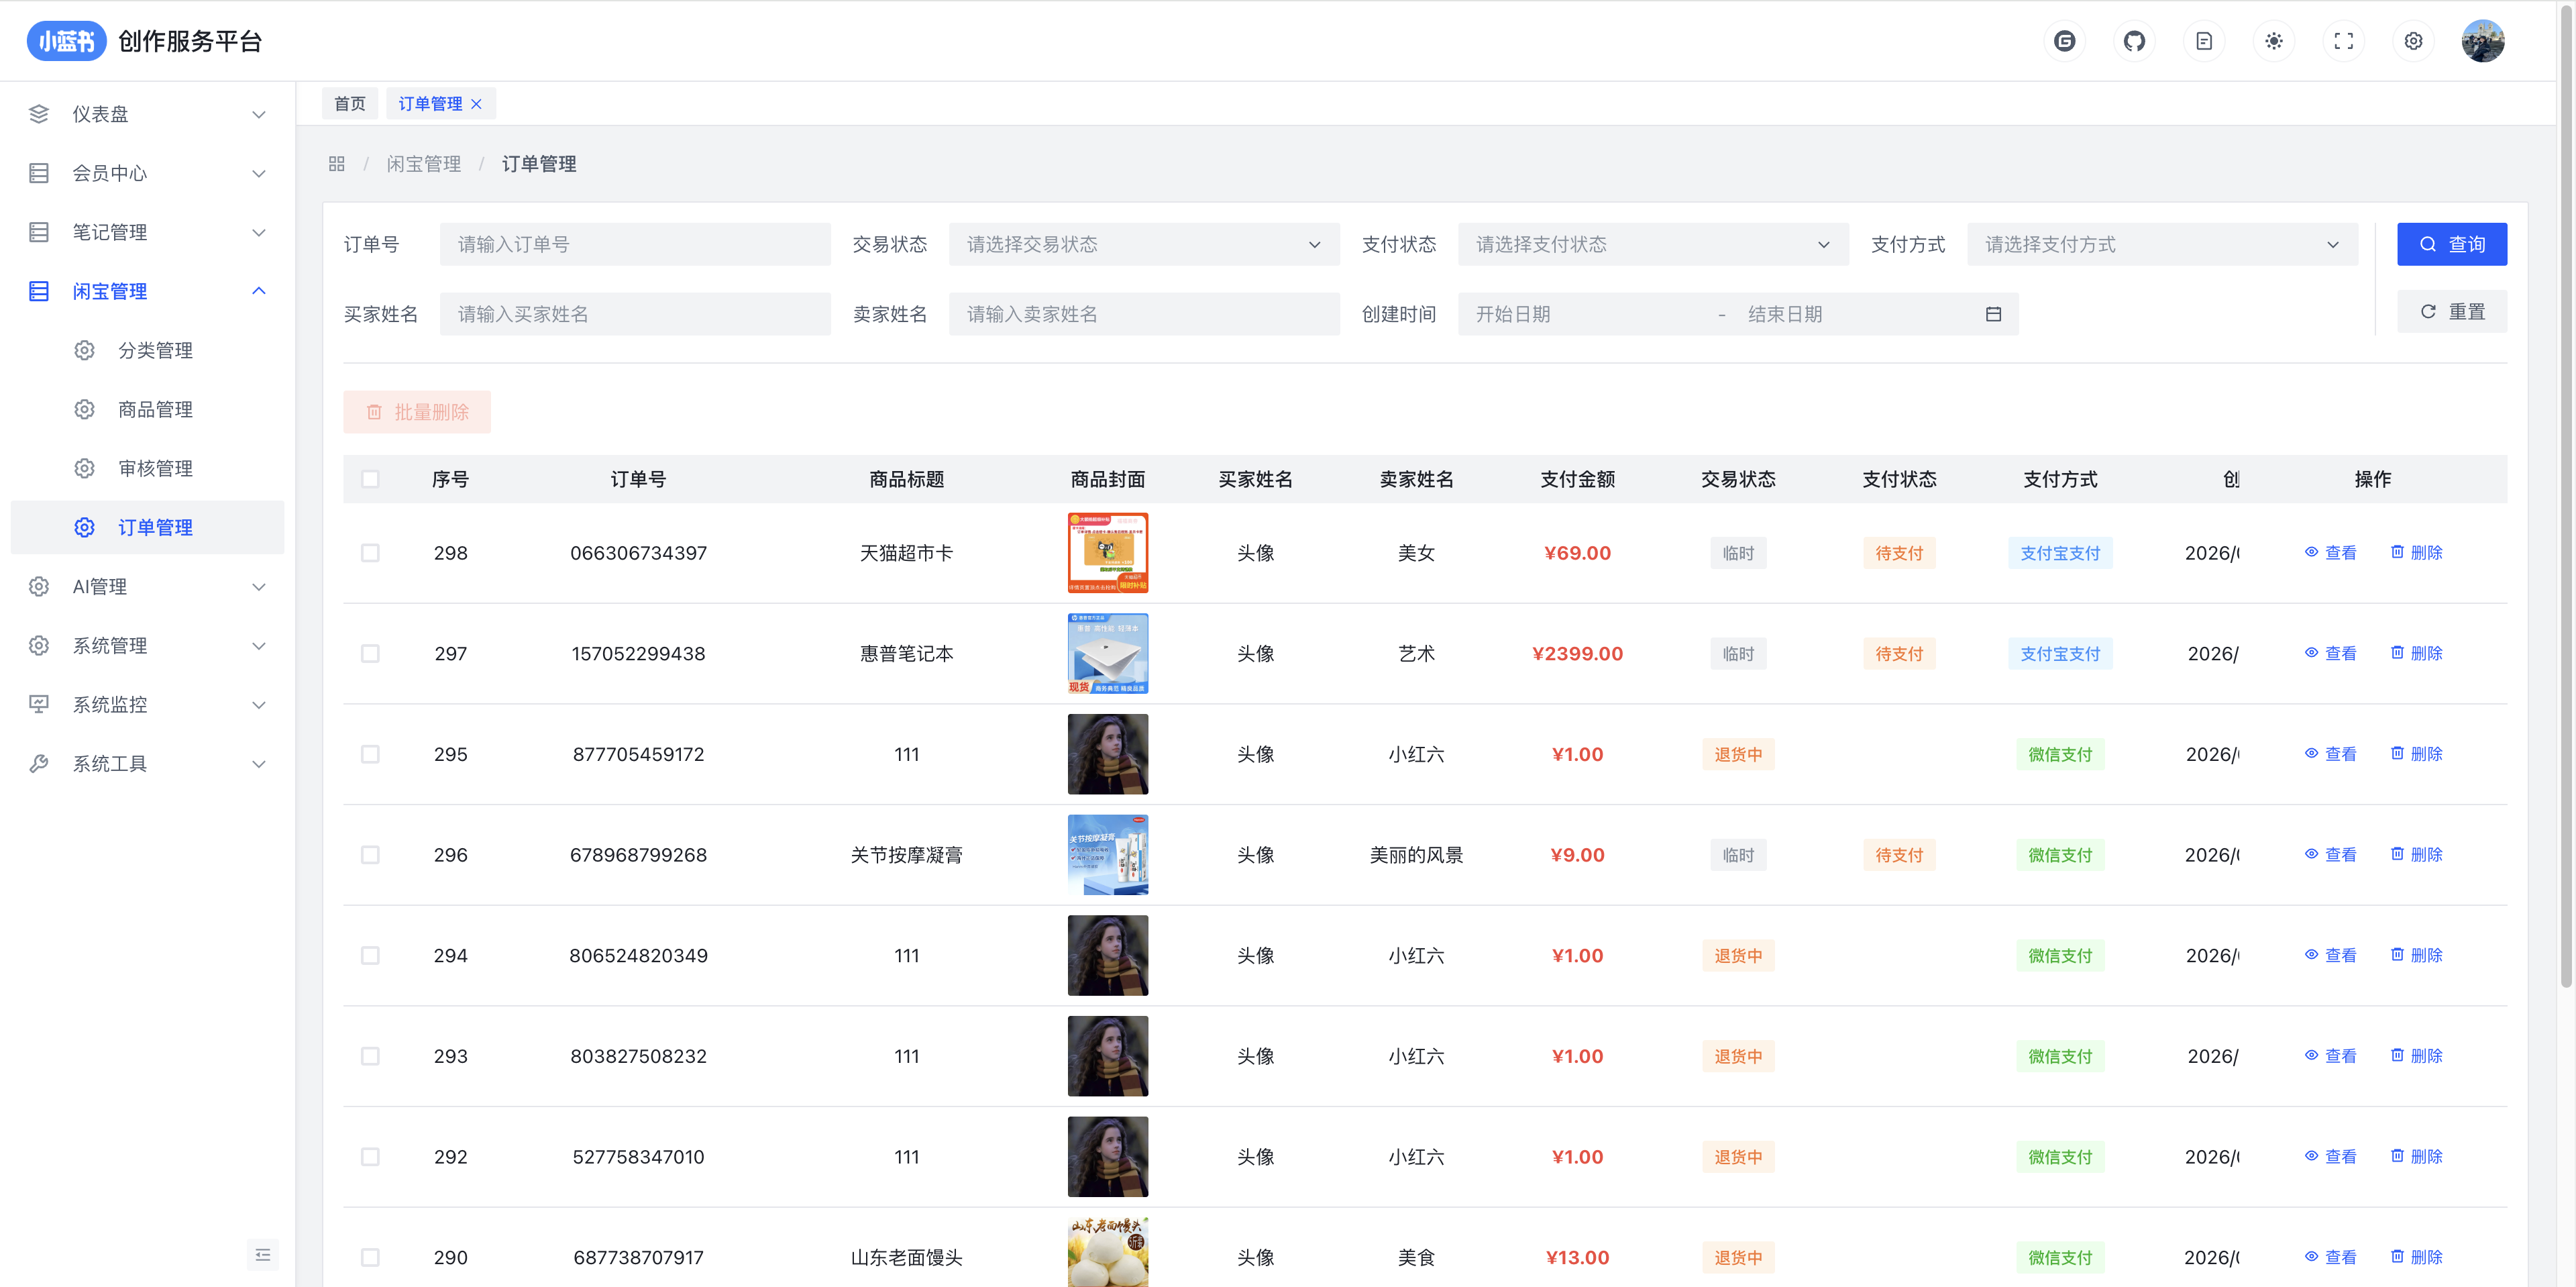The height and width of the screenshot is (1287, 2576).
Task: Check the select-all checkbox in table header
Action: point(370,479)
